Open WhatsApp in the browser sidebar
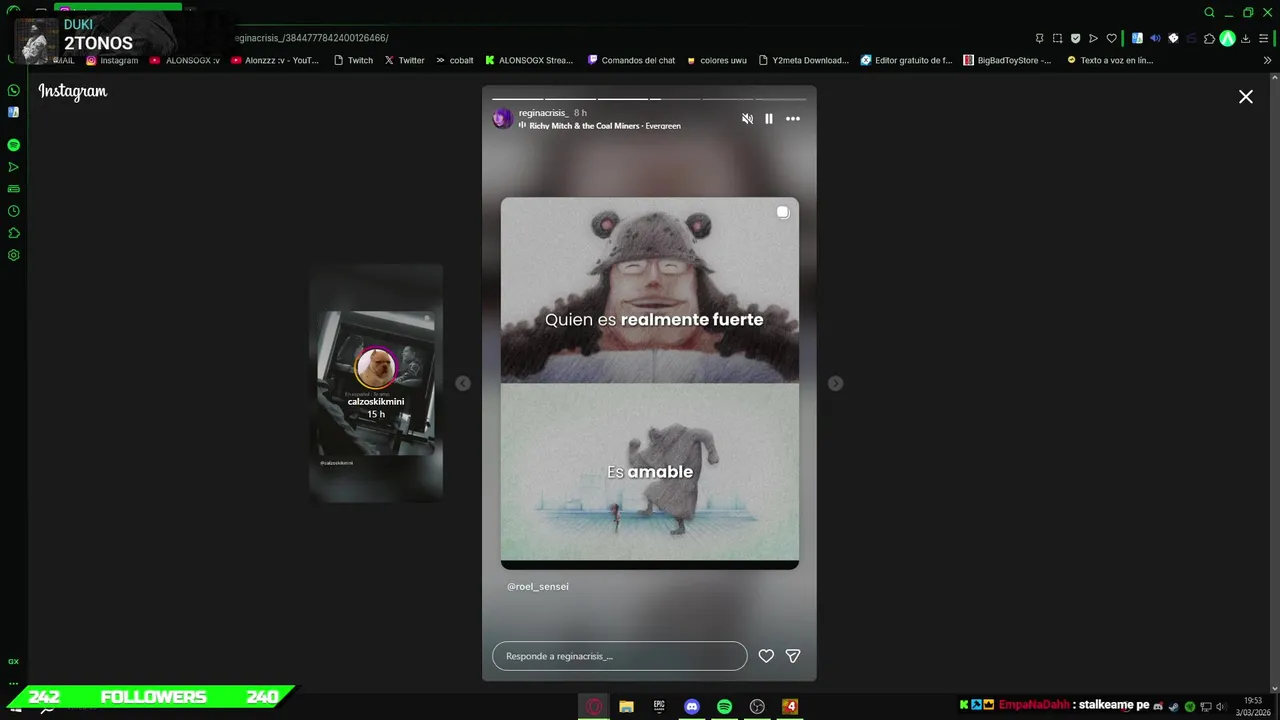This screenshot has width=1280, height=720. [14, 90]
